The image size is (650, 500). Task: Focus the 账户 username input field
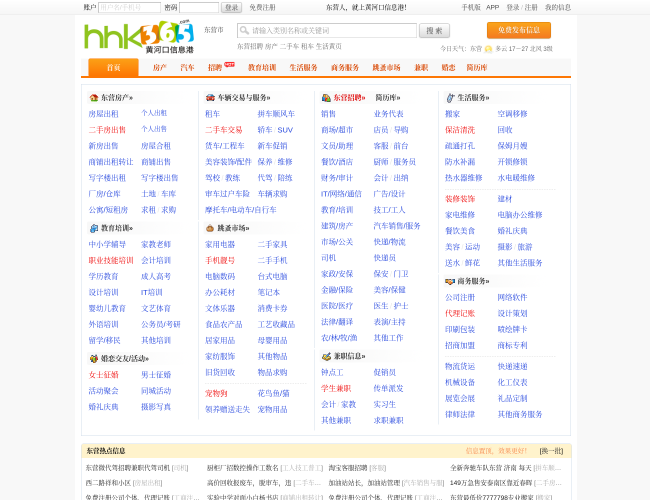(129, 7)
